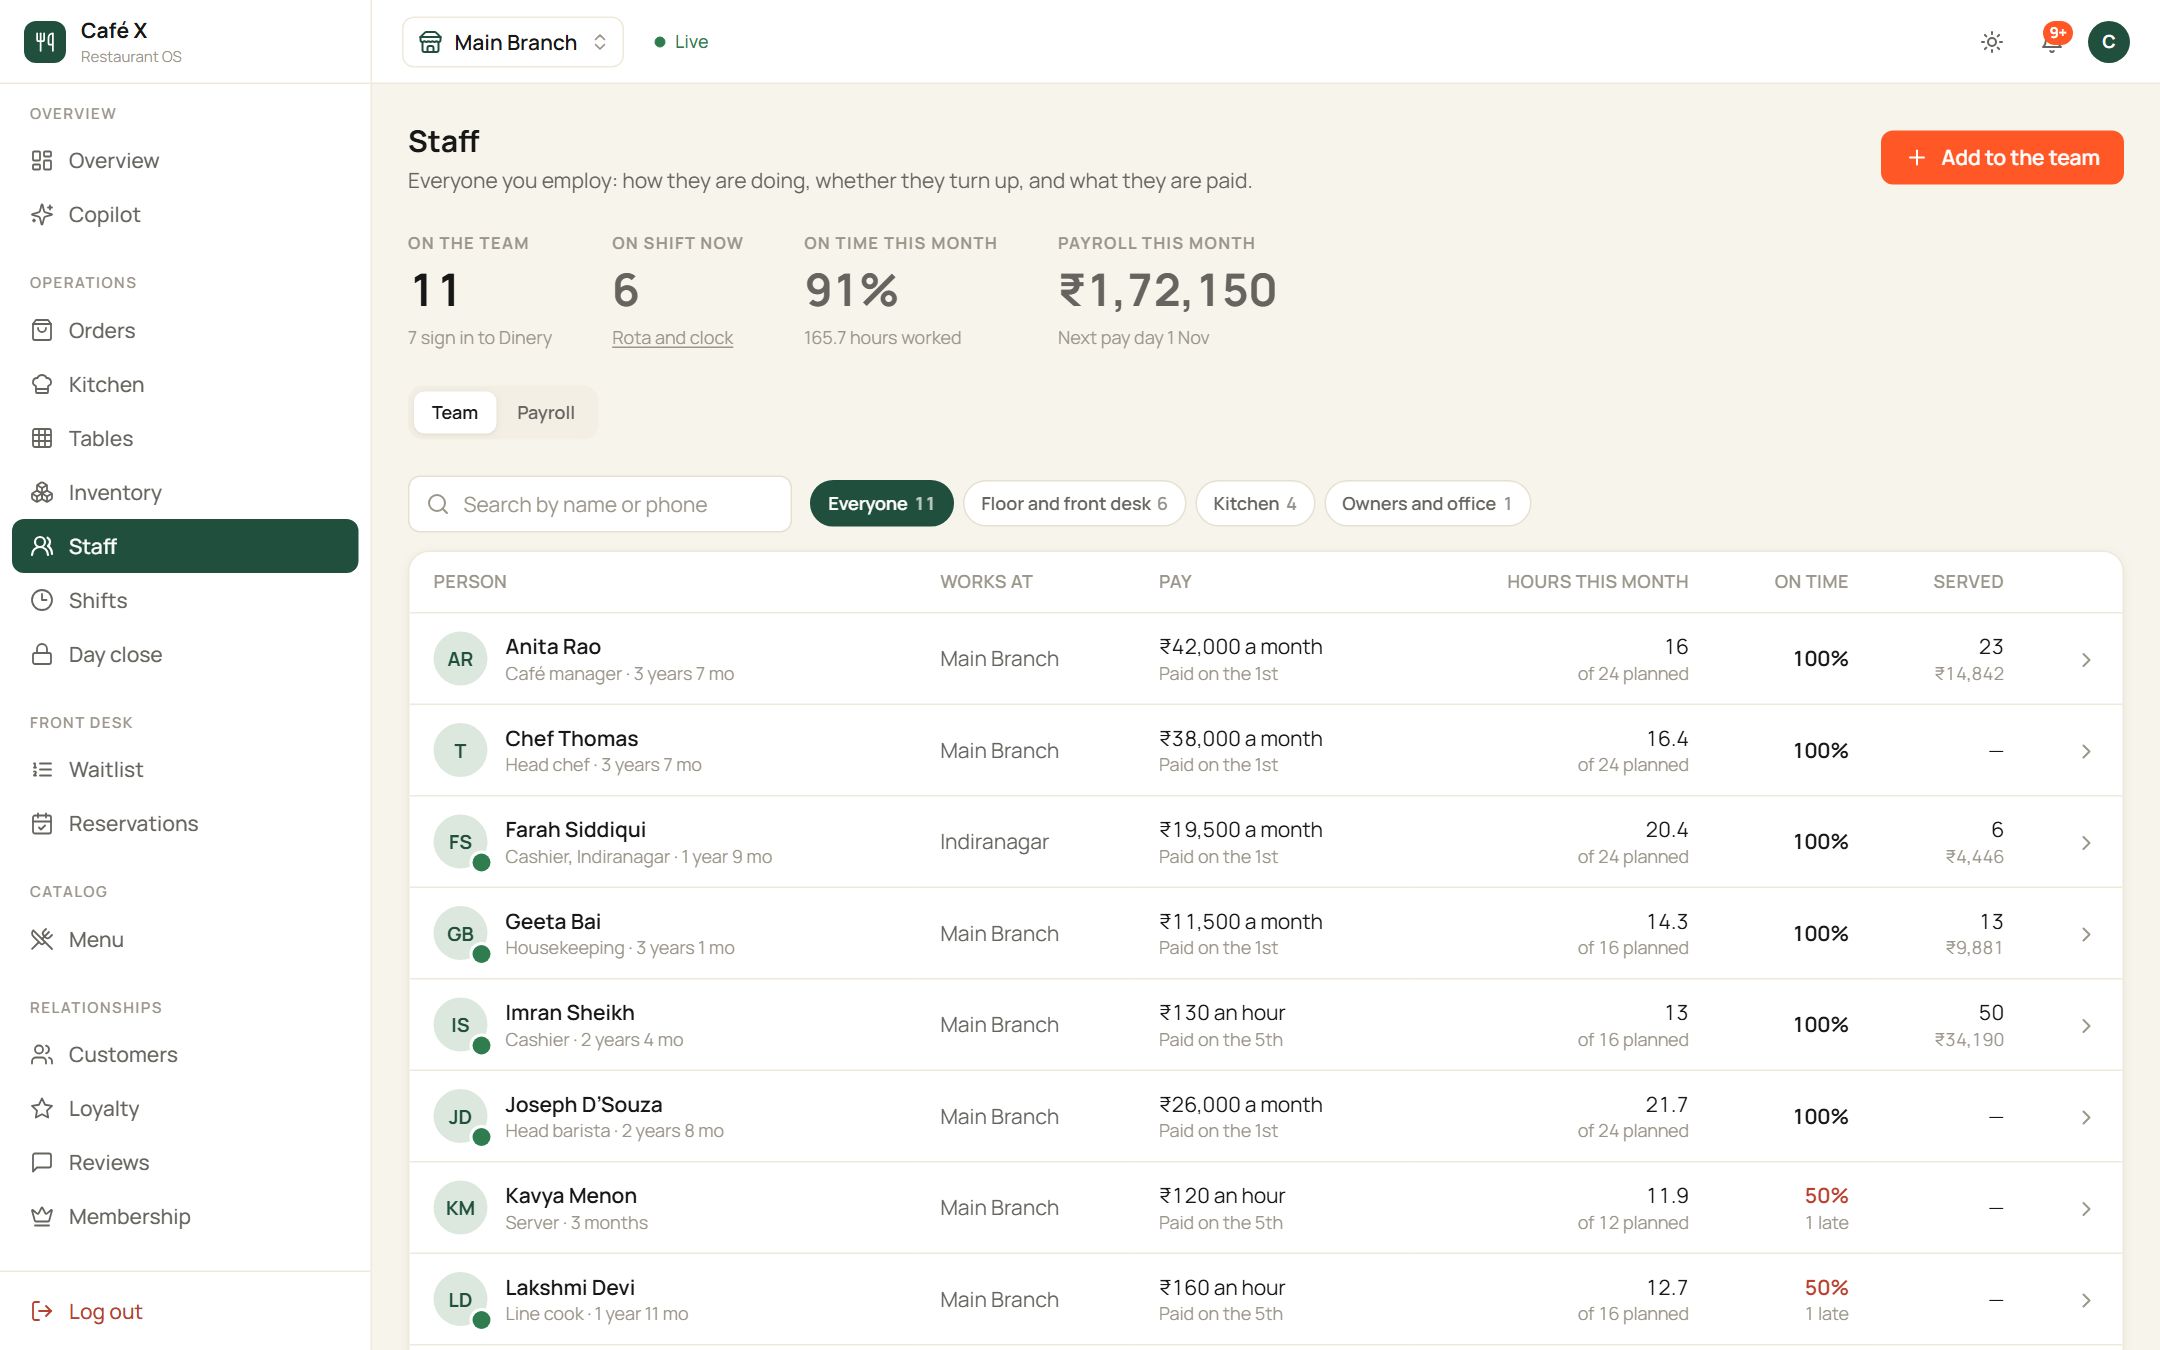The width and height of the screenshot is (2160, 1350).
Task: Open the Menu catalog page
Action: [x=185, y=940]
